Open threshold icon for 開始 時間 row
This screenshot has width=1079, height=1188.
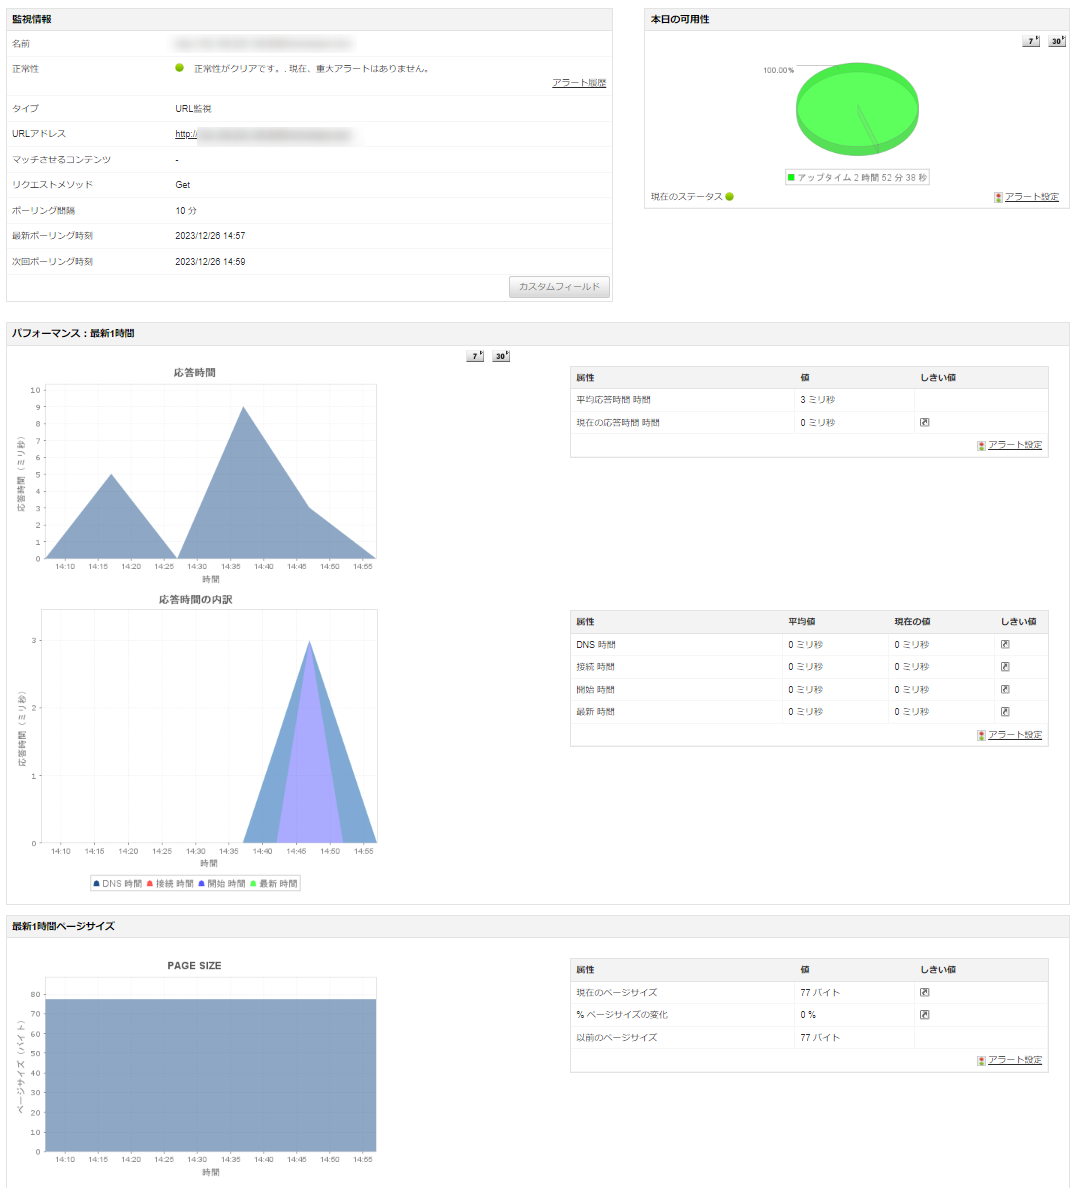1005,689
